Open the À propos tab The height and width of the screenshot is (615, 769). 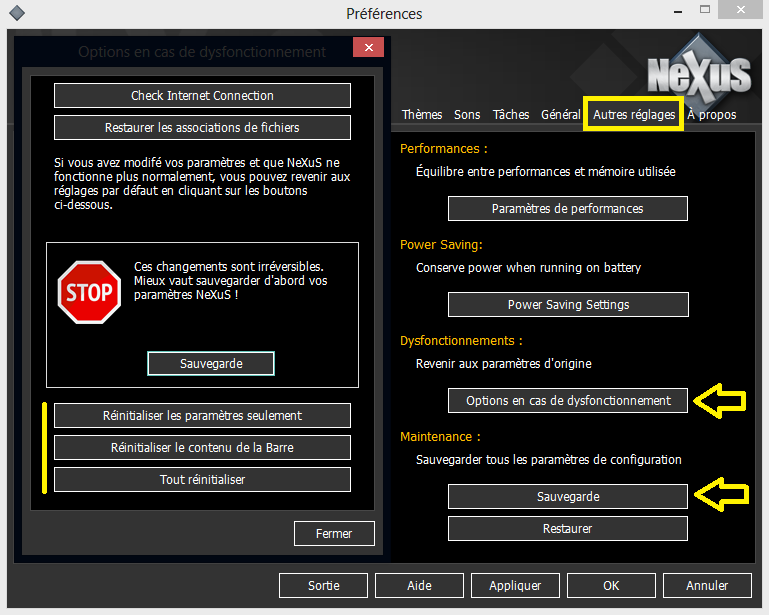tap(712, 115)
